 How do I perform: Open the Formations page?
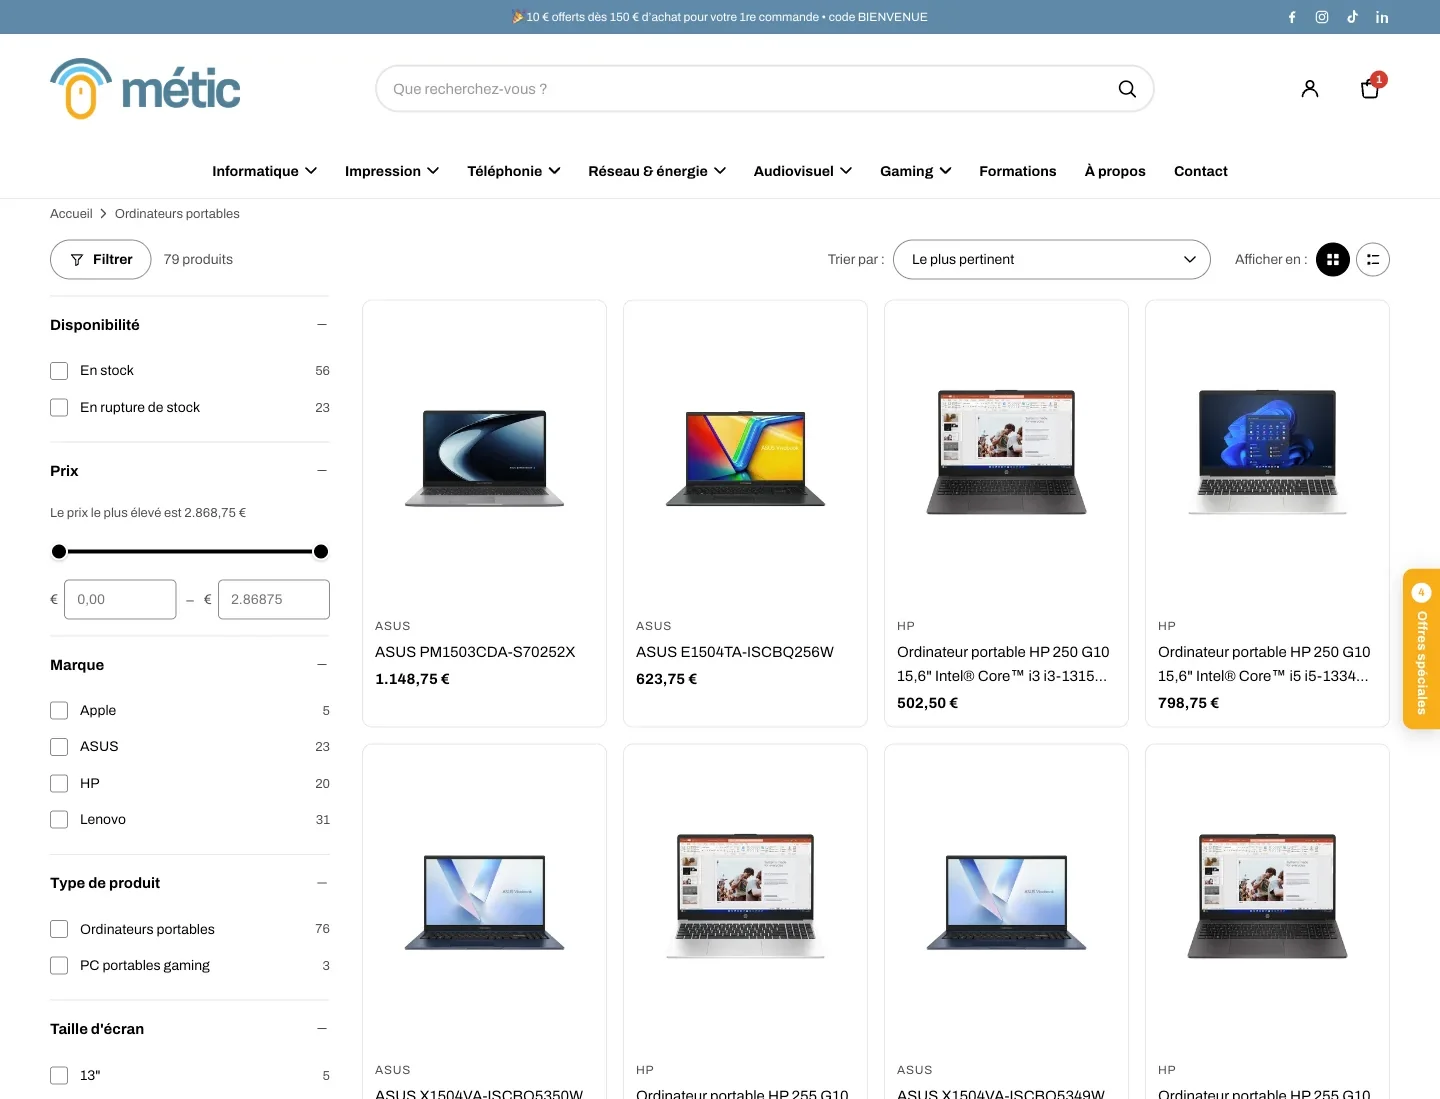point(1018,171)
